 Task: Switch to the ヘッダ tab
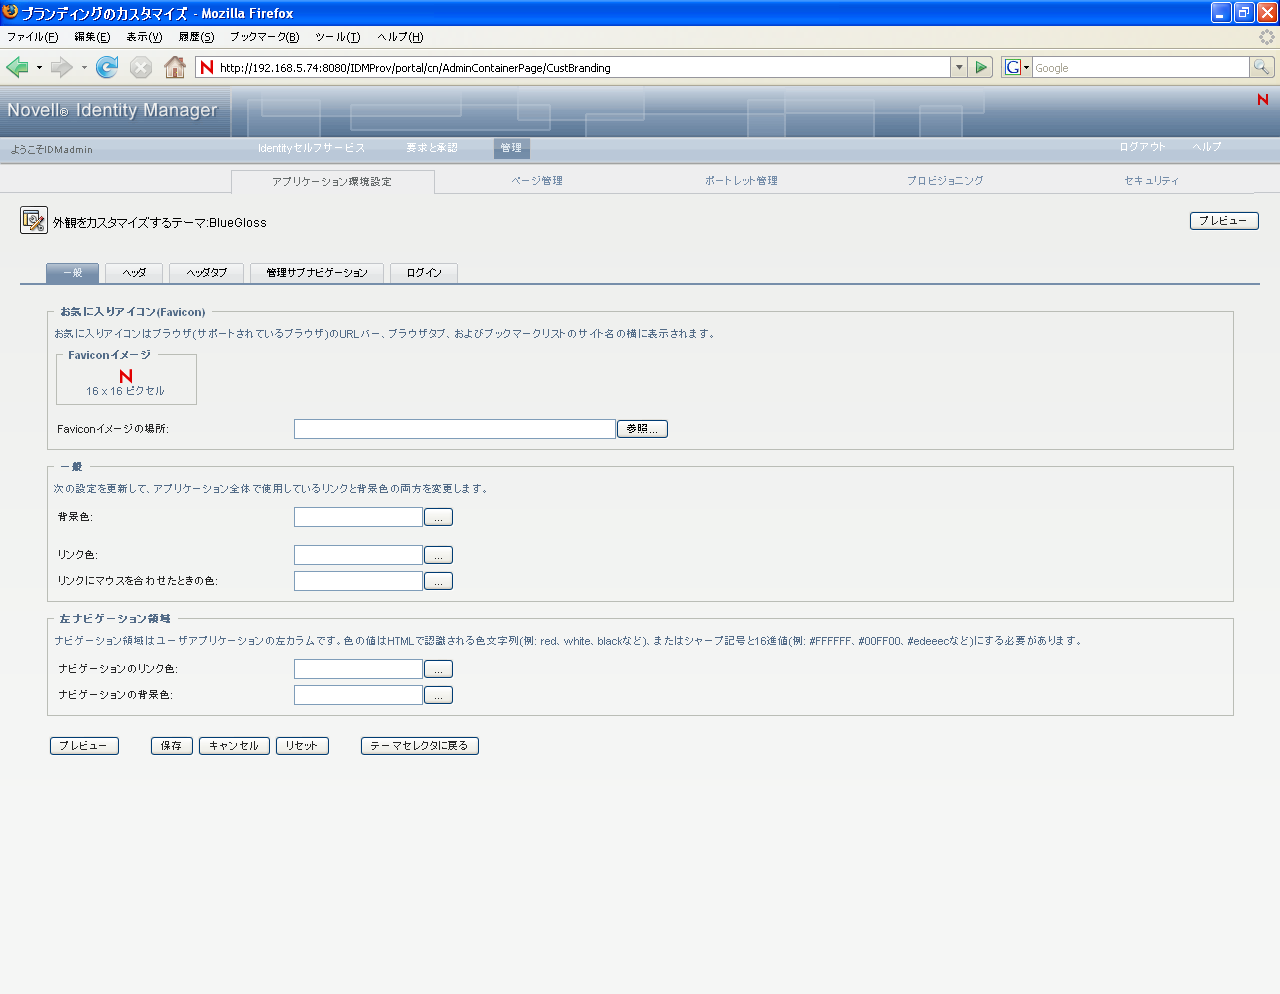pos(134,273)
